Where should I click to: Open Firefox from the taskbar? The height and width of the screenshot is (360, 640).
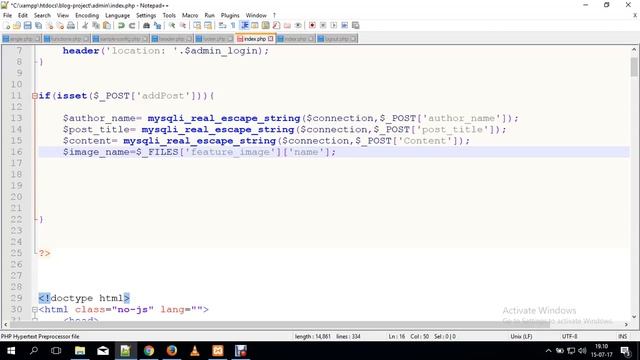coord(172,351)
